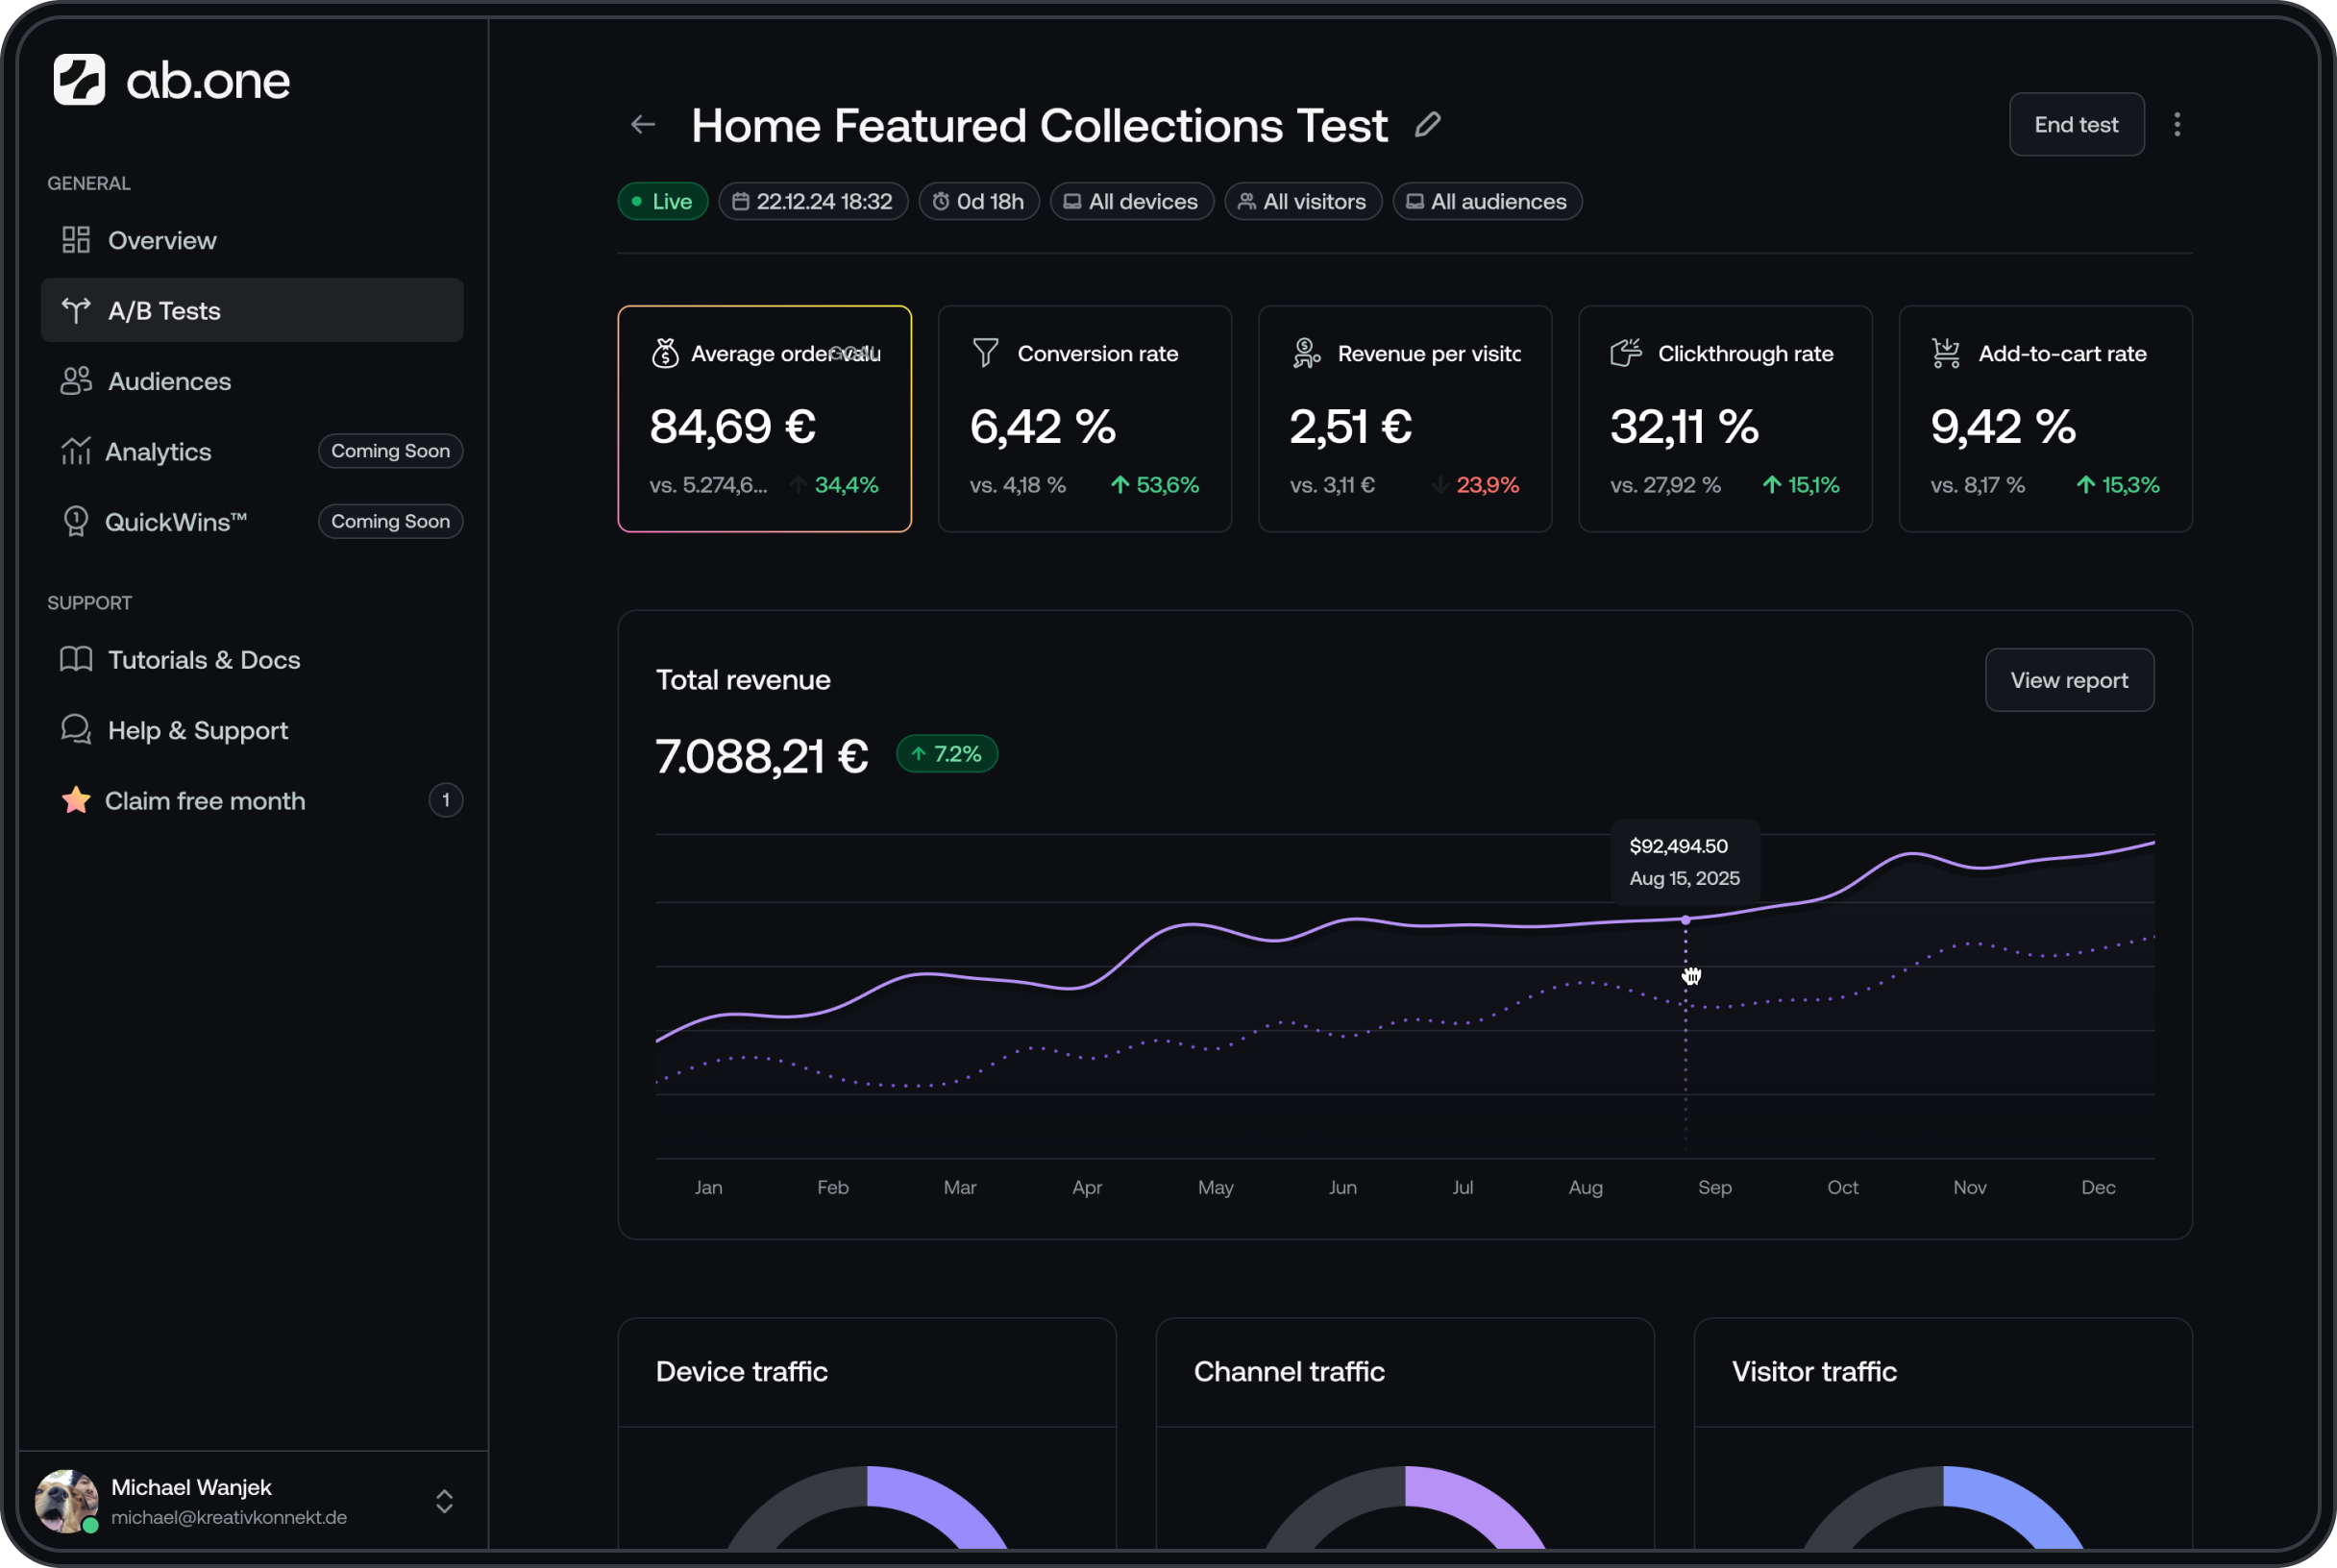This screenshot has width=2337, height=1568.
Task: Open Audiences in the sidebar
Action: (x=169, y=382)
